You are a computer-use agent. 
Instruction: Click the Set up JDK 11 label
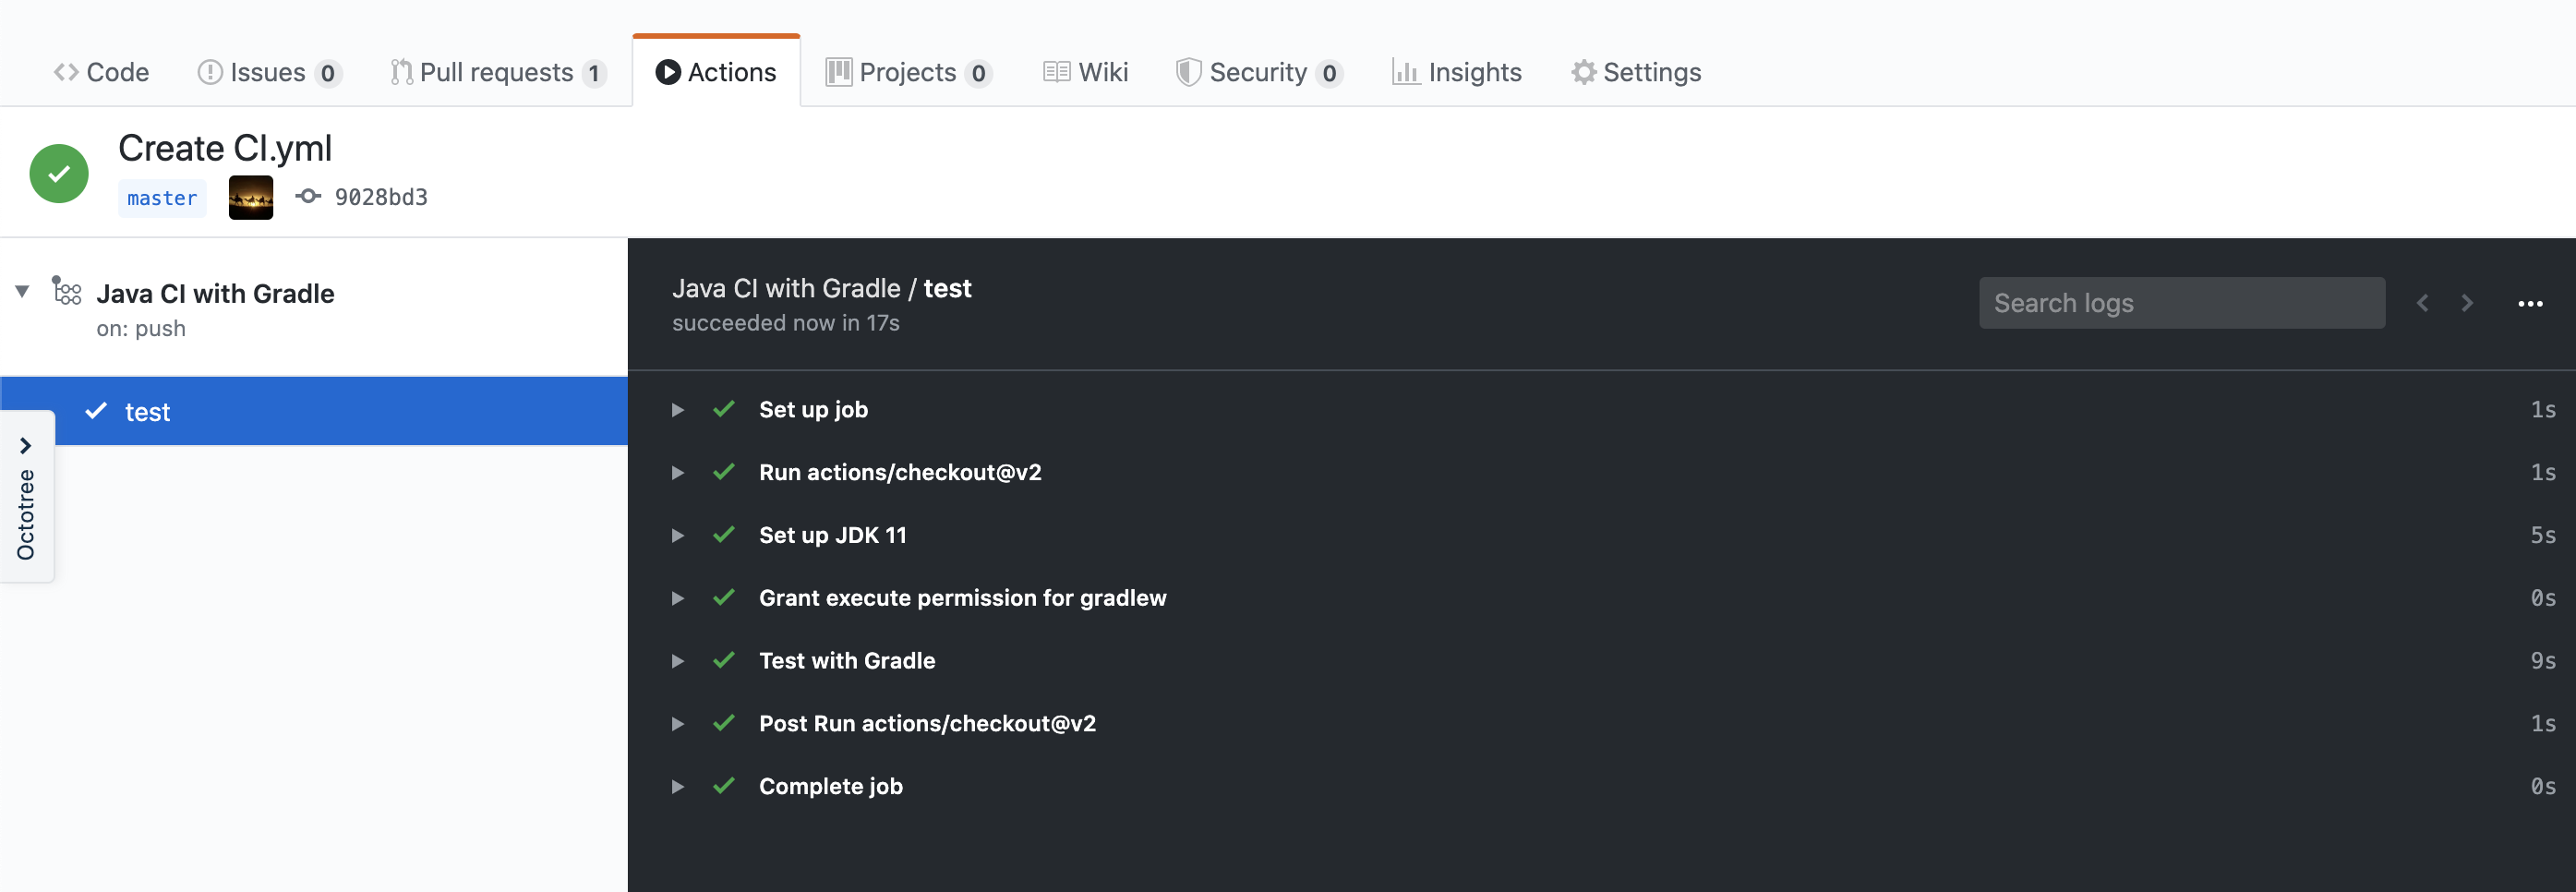pyautogui.click(x=832, y=535)
